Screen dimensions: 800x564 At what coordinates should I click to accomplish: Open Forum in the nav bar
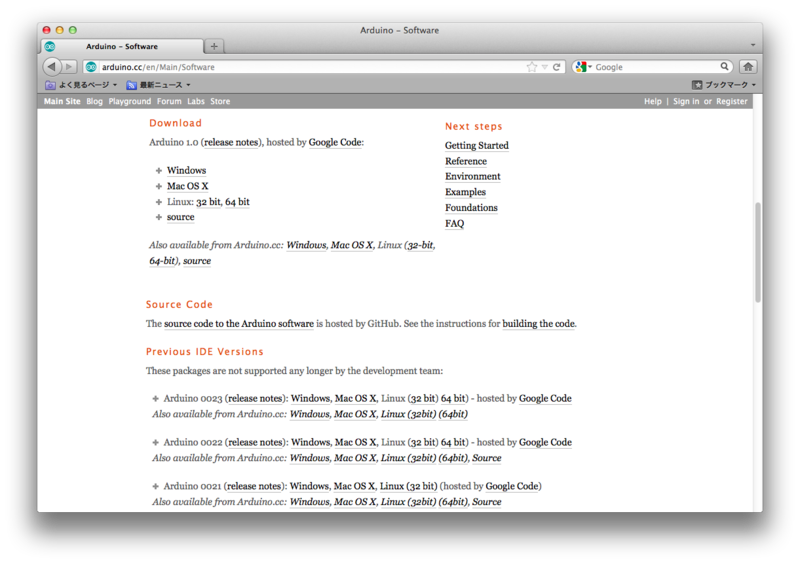(x=169, y=101)
